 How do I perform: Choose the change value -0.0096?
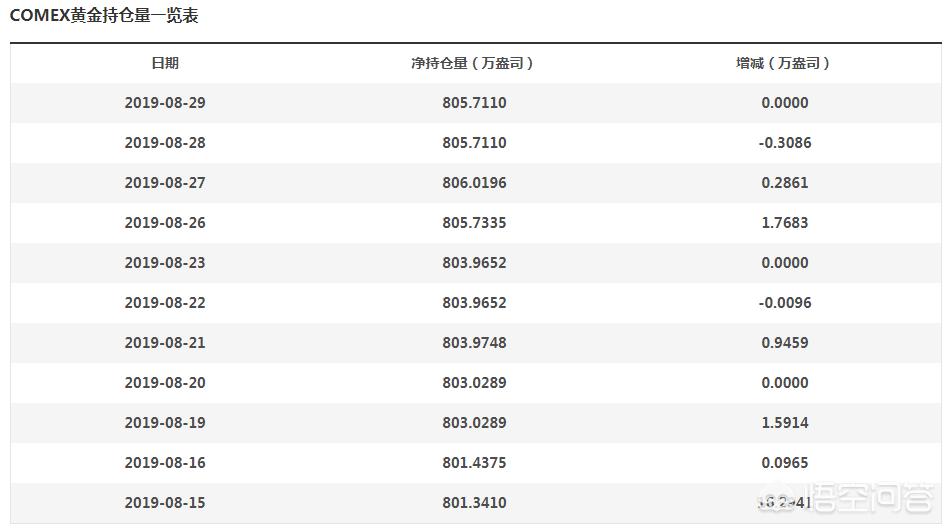(785, 302)
